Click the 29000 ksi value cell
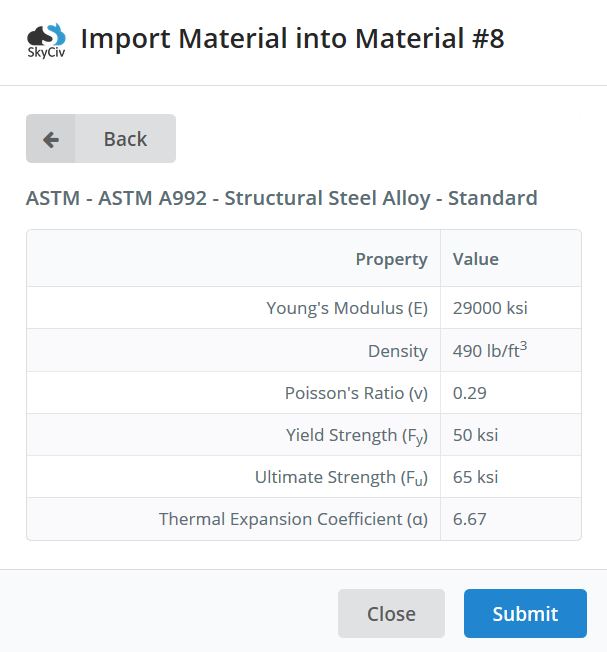The image size is (607, 652). (x=490, y=308)
